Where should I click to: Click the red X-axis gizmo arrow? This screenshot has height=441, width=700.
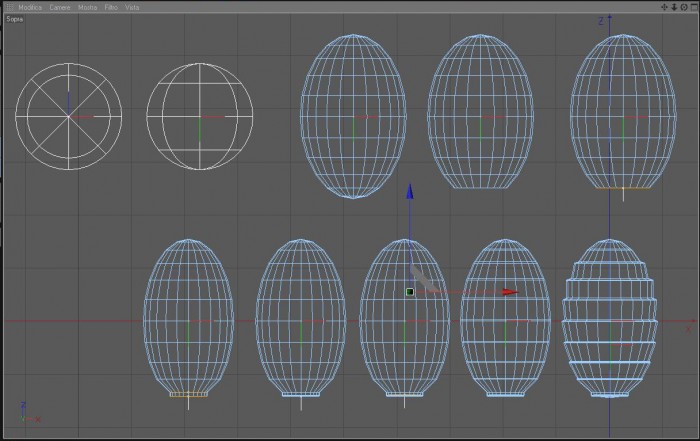tap(510, 292)
